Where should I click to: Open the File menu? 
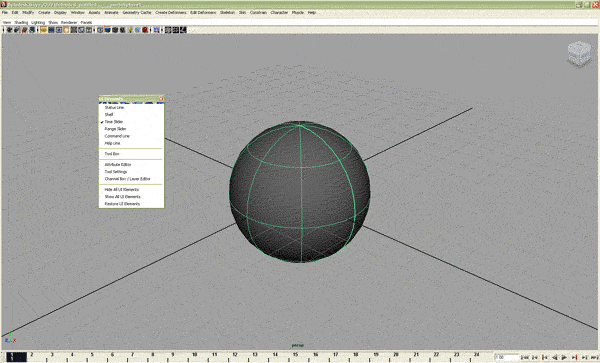click(5, 13)
